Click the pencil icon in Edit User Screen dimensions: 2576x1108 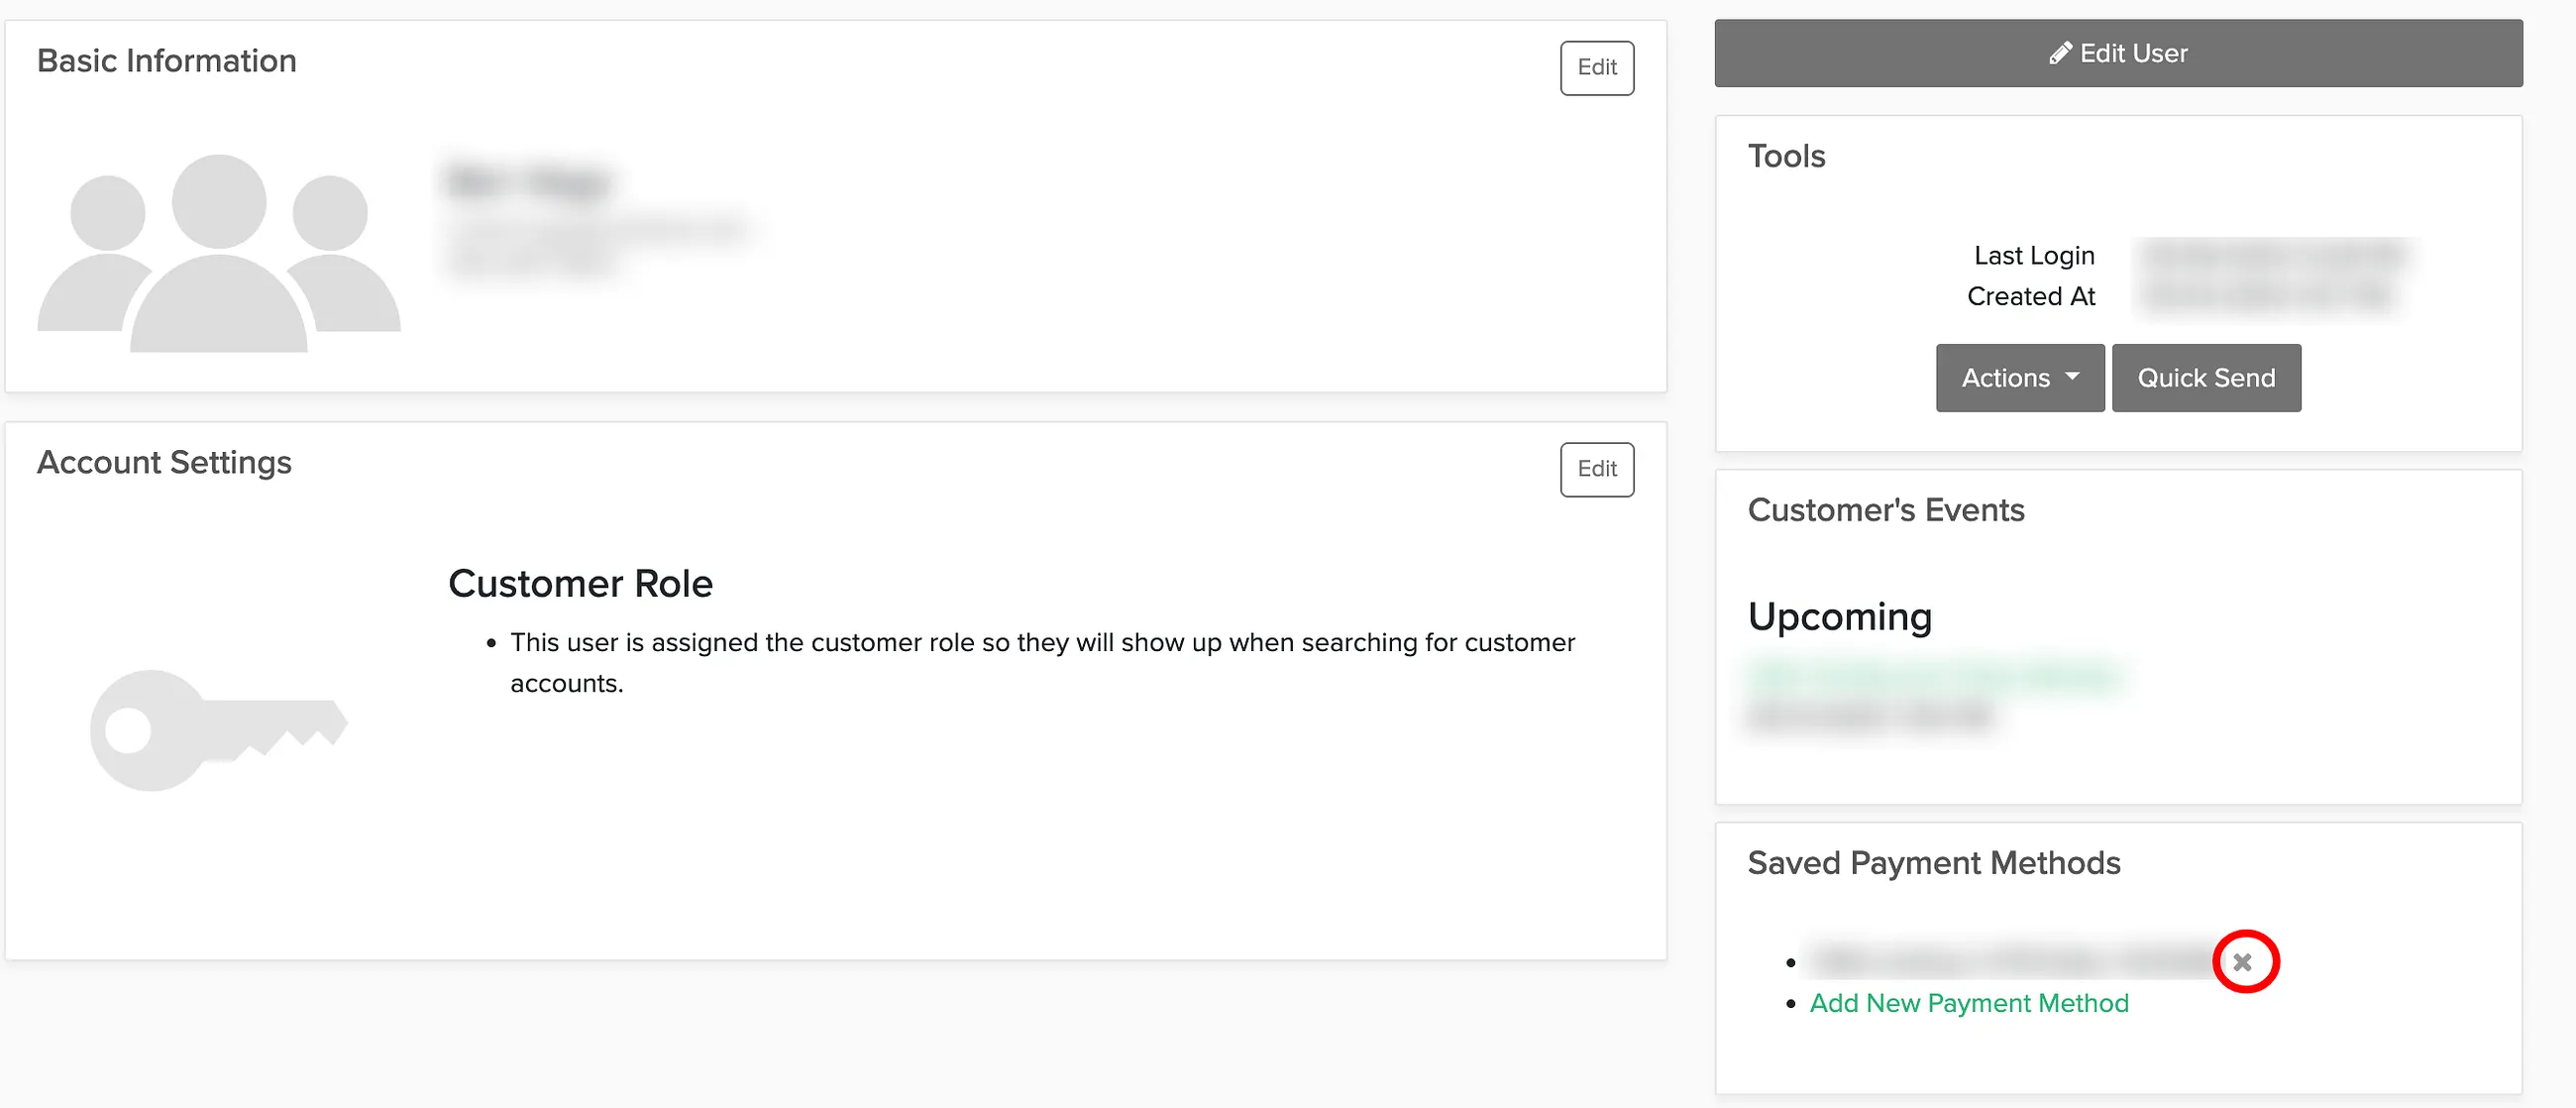2060,53
